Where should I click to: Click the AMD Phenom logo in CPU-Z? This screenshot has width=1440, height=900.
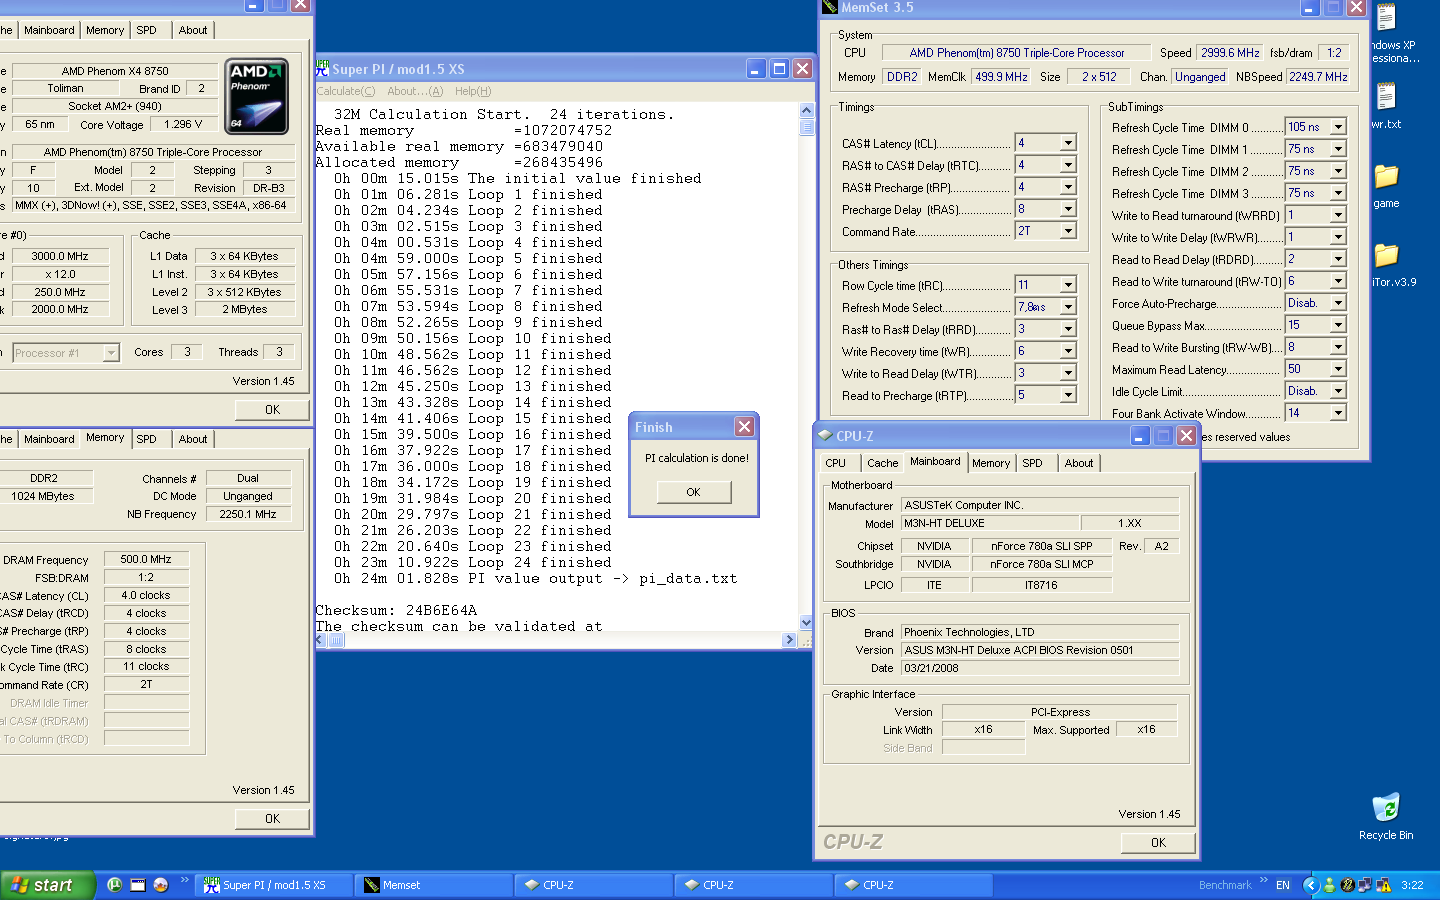pyautogui.click(x=257, y=96)
